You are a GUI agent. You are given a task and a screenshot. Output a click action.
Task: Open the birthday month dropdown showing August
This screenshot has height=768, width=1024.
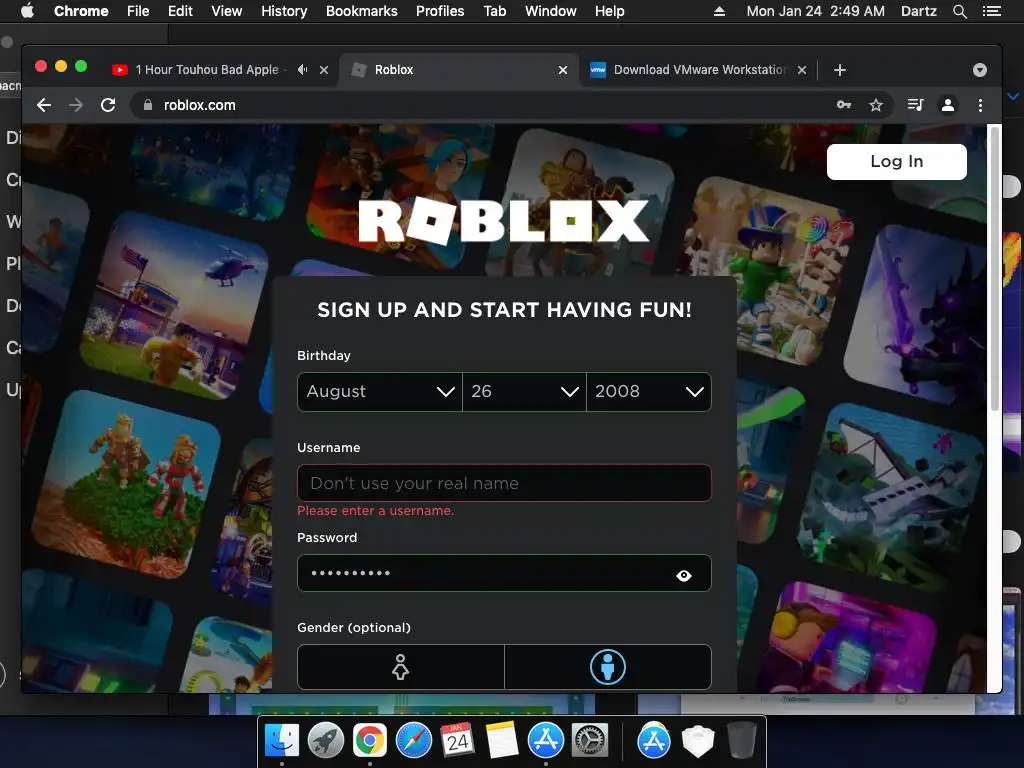[x=379, y=392]
